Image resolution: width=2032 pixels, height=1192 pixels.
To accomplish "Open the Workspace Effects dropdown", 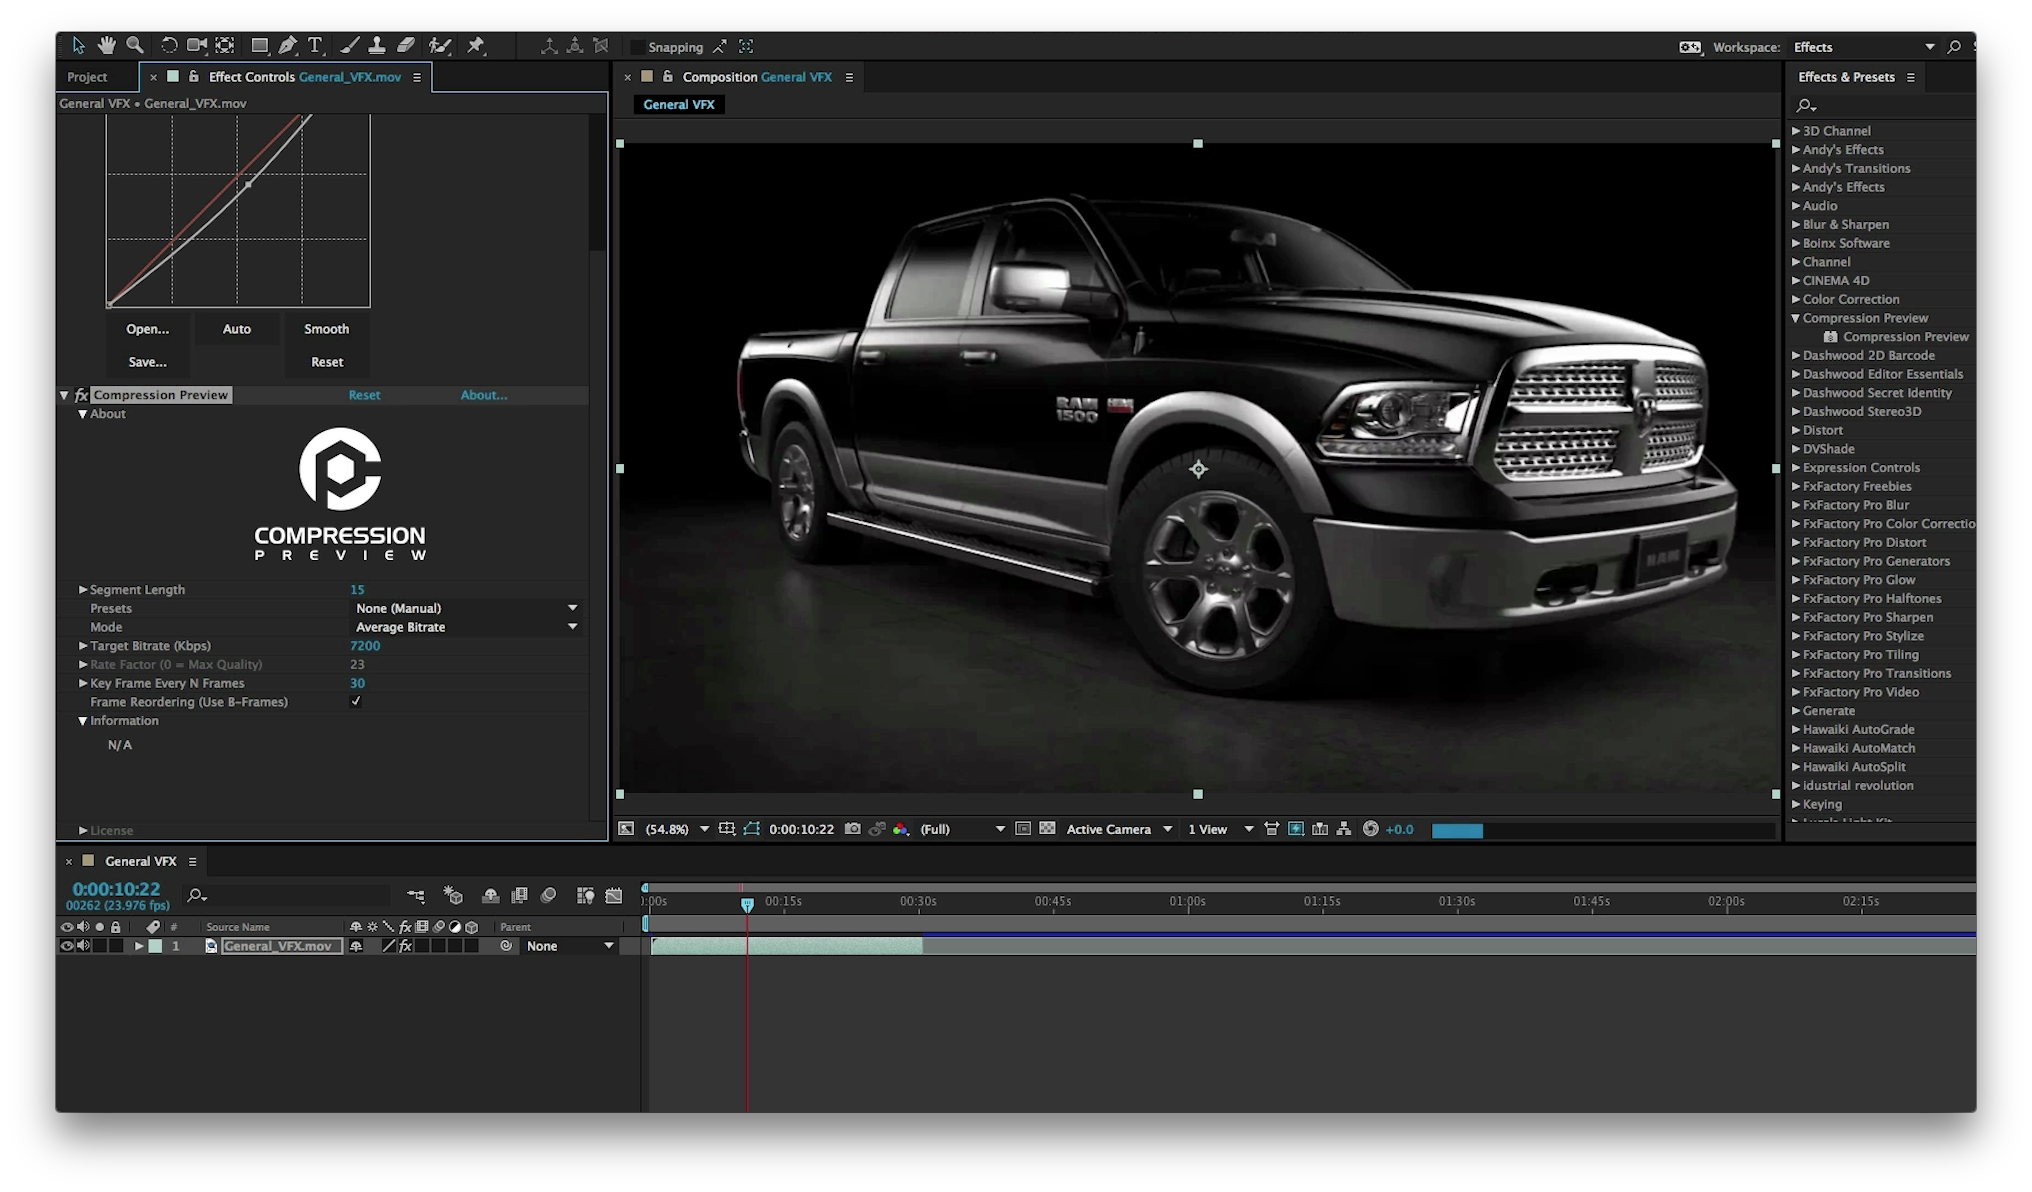I will (x=1863, y=47).
